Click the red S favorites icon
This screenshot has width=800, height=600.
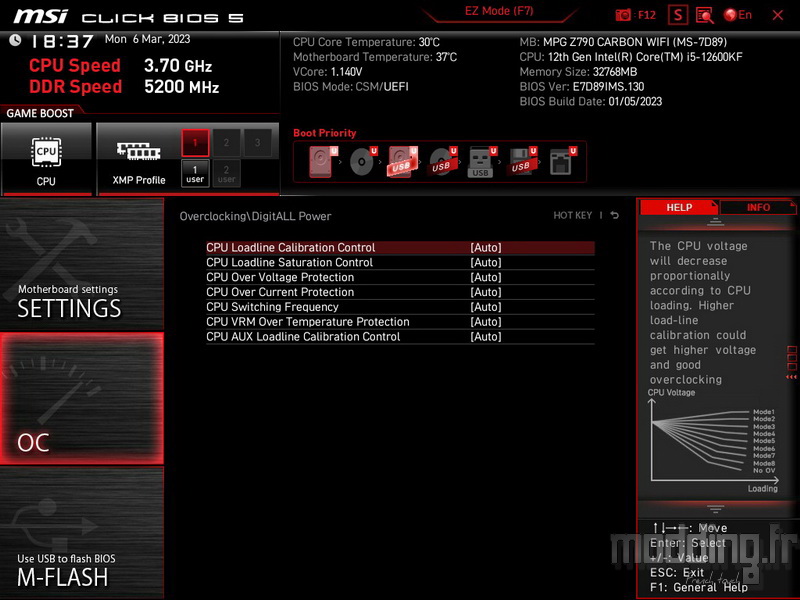point(678,15)
